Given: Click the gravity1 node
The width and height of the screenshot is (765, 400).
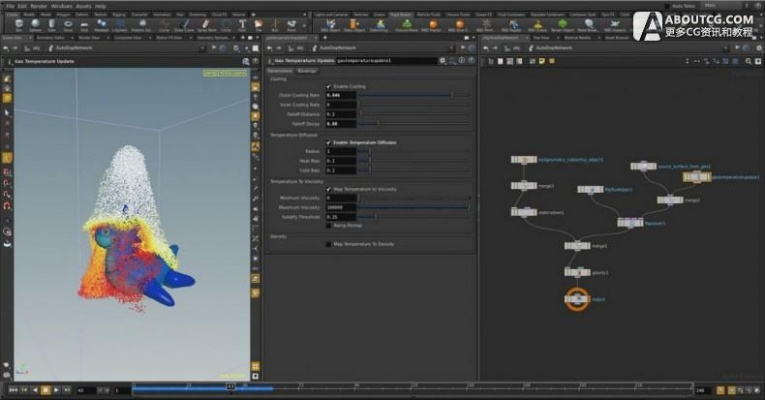Looking at the screenshot, I should pyautogui.click(x=575, y=271).
